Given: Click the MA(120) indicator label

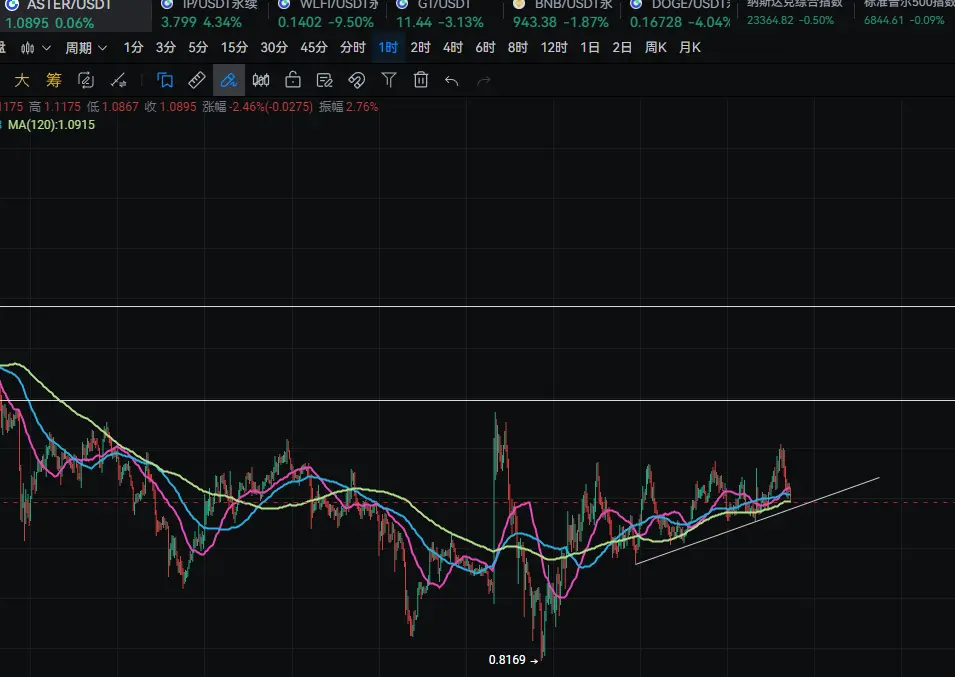Looking at the screenshot, I should 51,125.
